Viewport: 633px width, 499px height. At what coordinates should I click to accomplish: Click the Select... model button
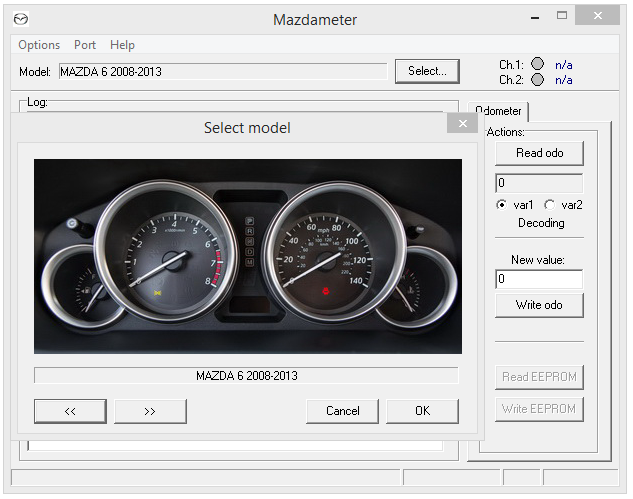click(x=427, y=71)
